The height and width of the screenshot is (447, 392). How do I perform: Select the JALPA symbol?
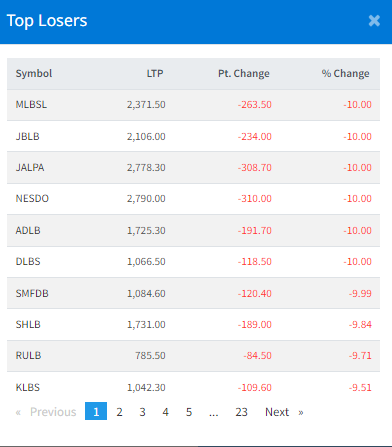(x=30, y=167)
